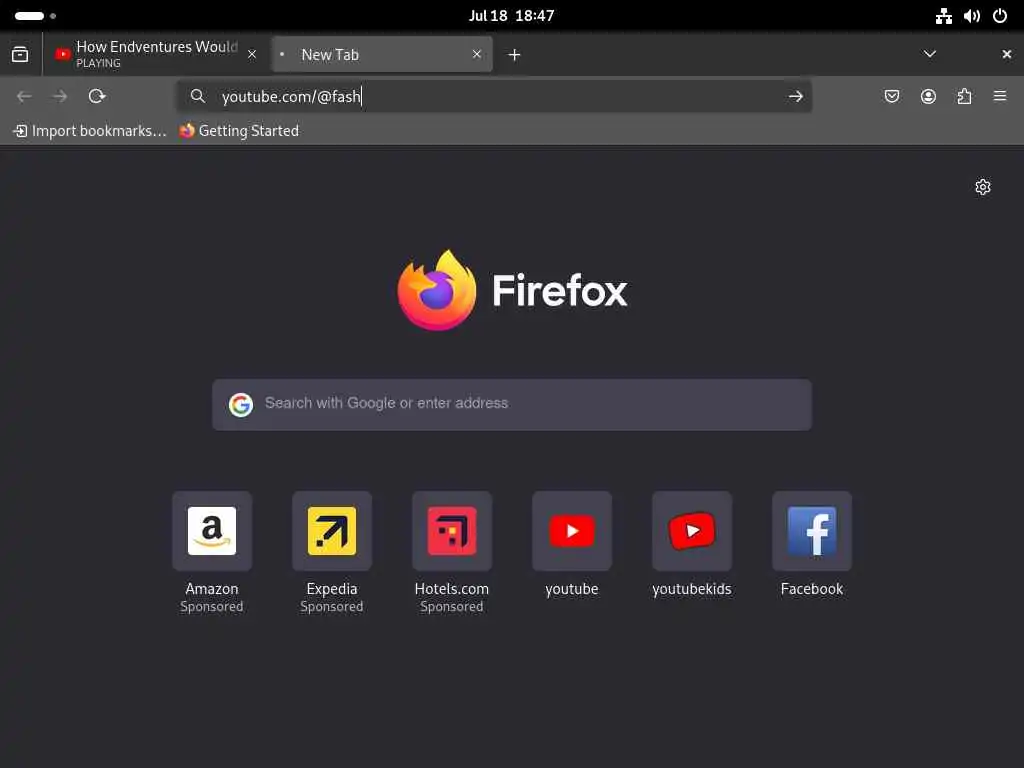Open the youtube shortcut tile
Screen dimensions: 1024x768
tap(572, 544)
